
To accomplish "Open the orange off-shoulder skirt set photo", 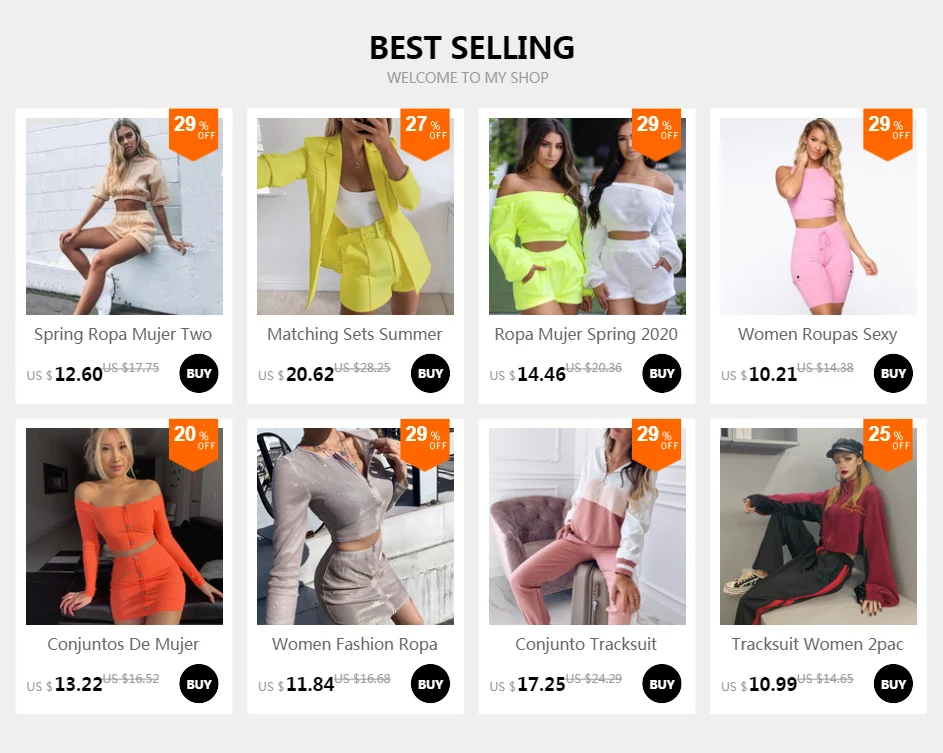I will pos(124,526).
